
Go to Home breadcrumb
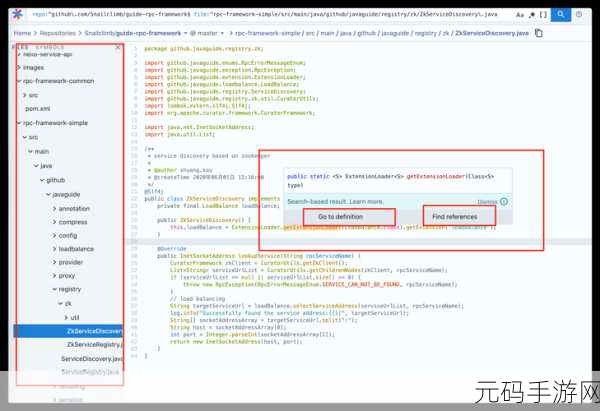[x=22, y=33]
